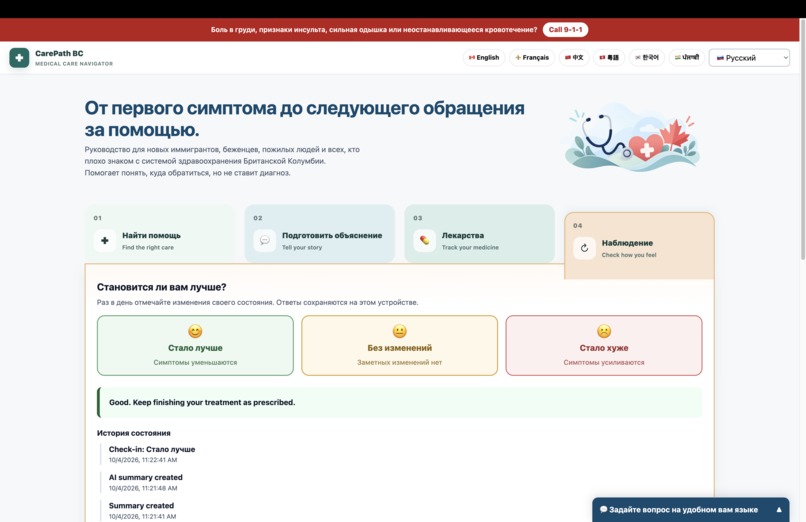This screenshot has height=522, width=806.
Task: Click heading Становится ли вам лучше?
Action: (161, 287)
